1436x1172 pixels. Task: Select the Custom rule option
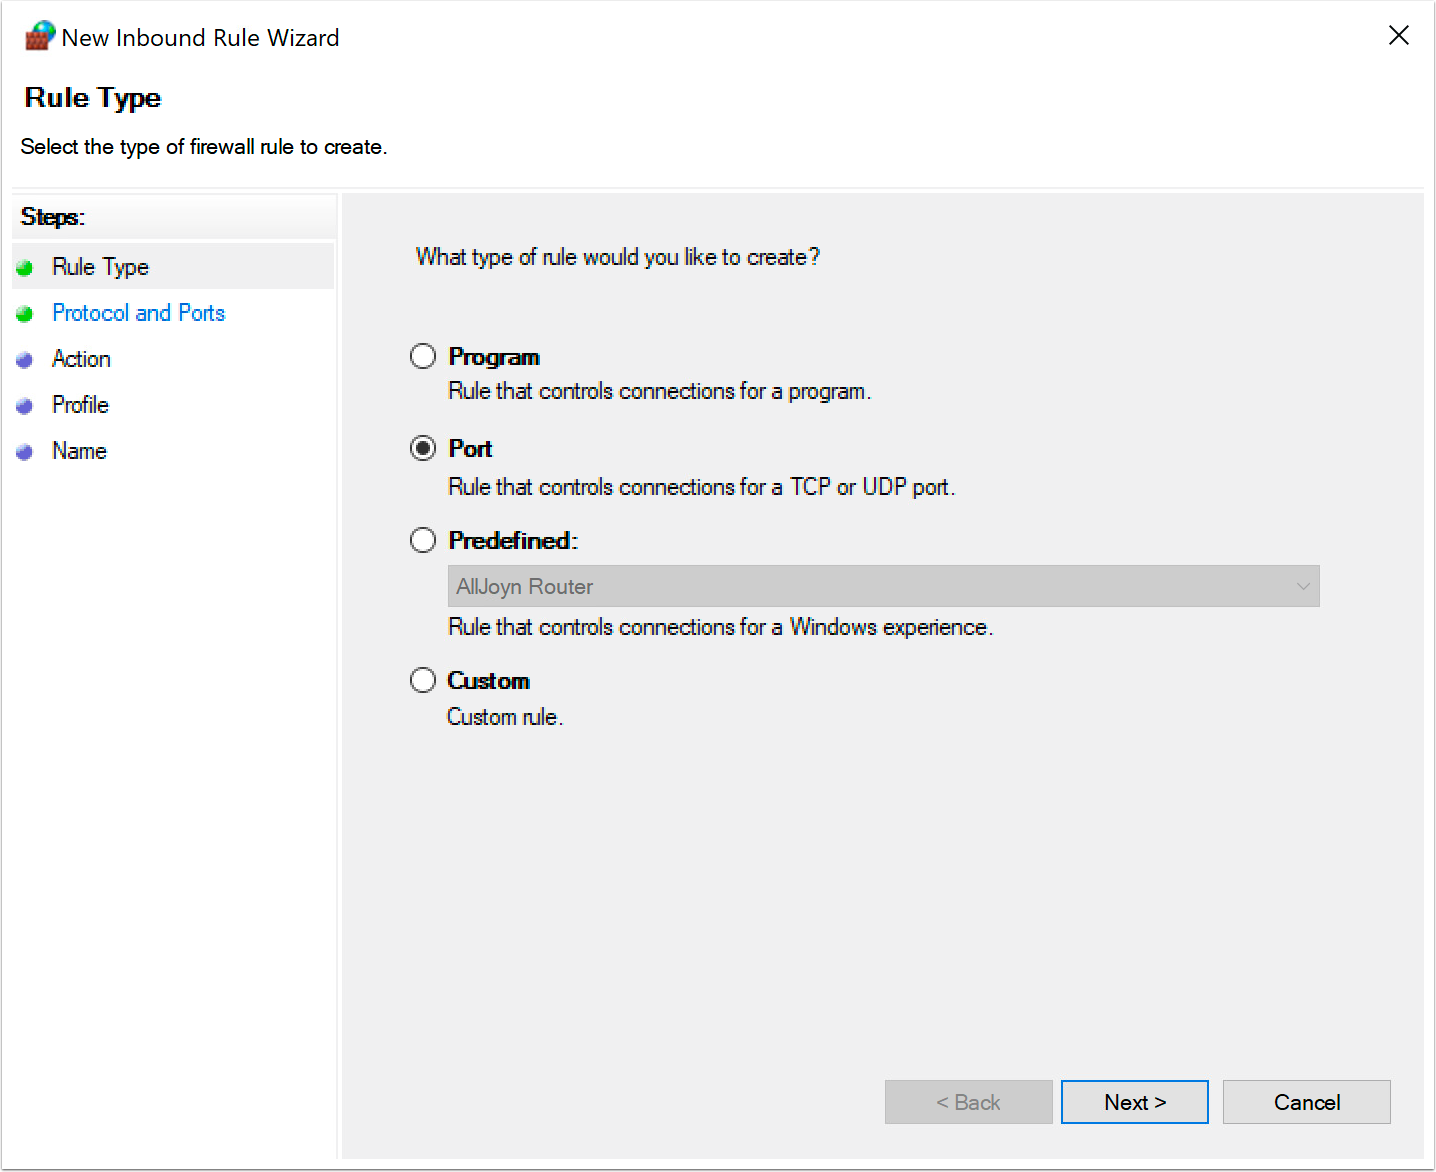[422, 679]
